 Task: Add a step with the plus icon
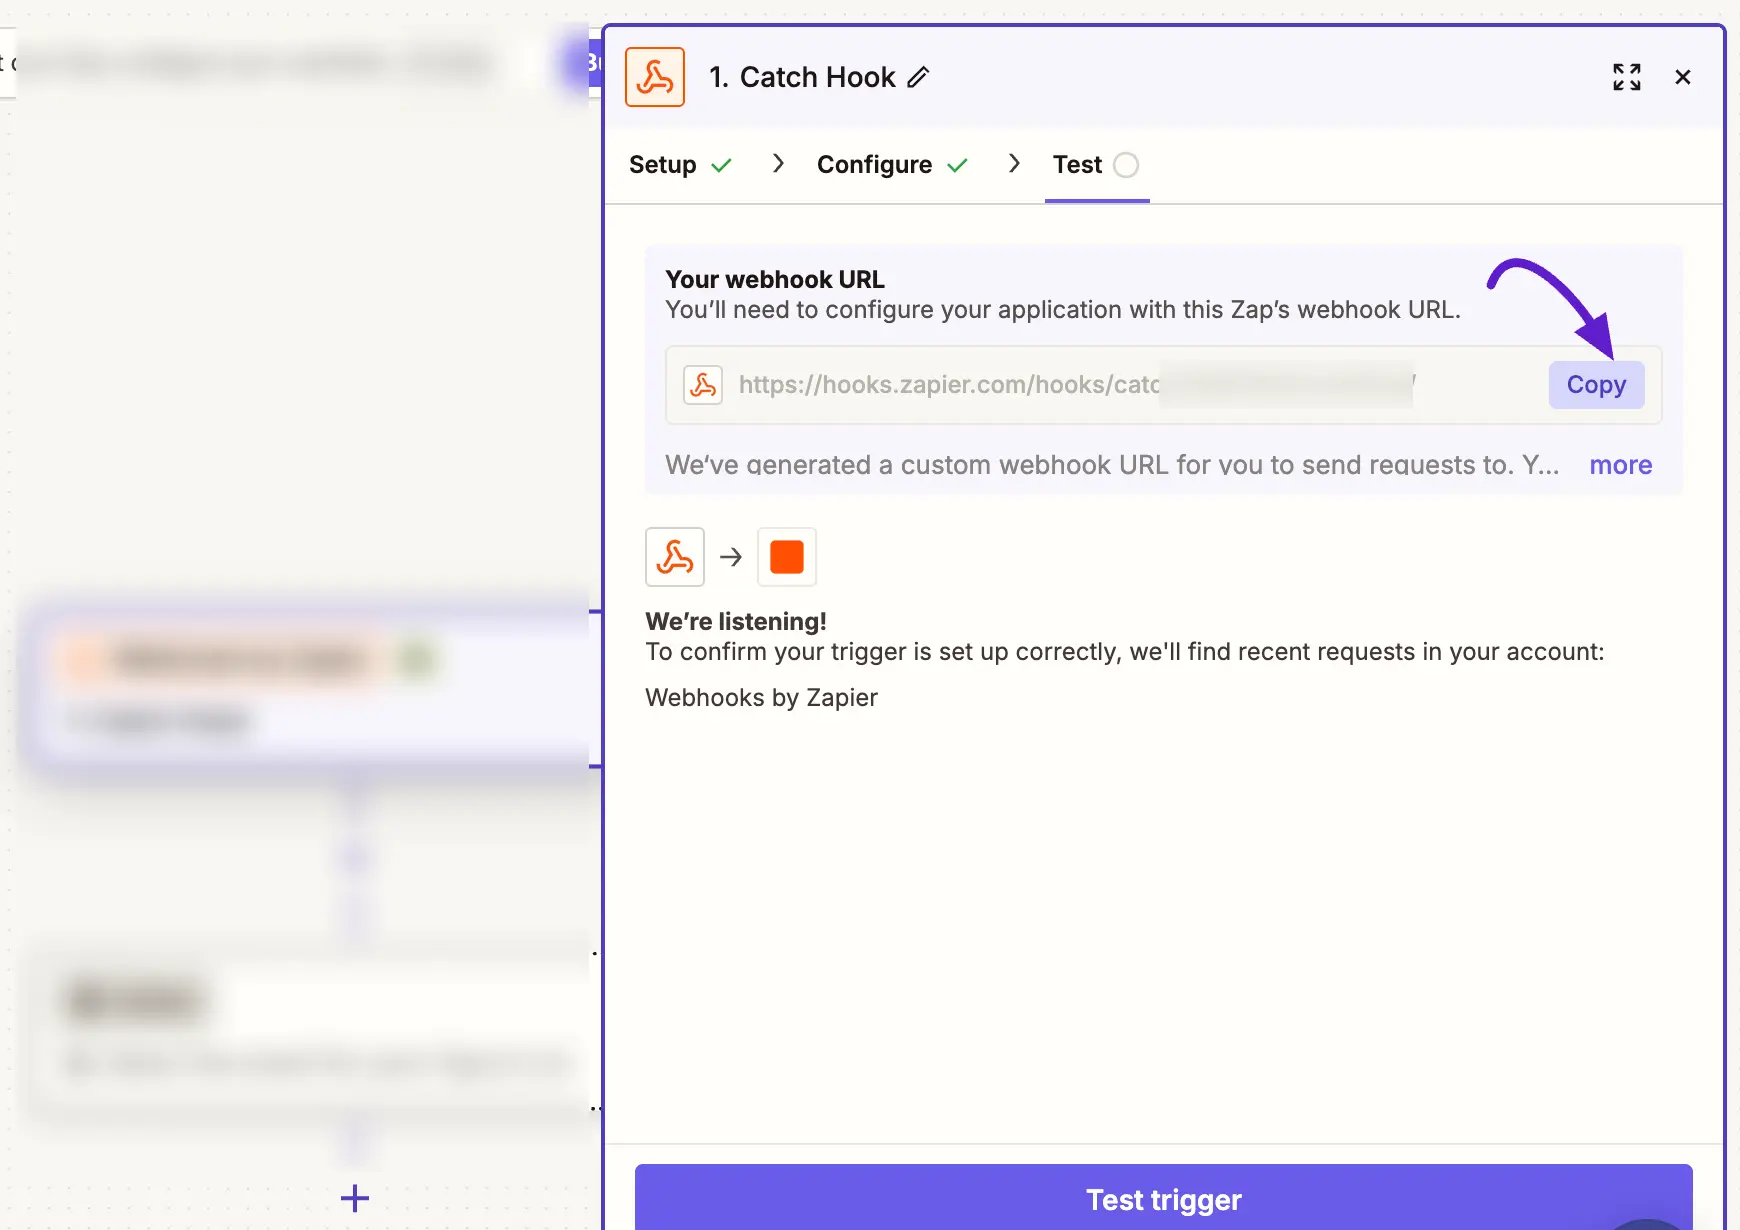(355, 1198)
